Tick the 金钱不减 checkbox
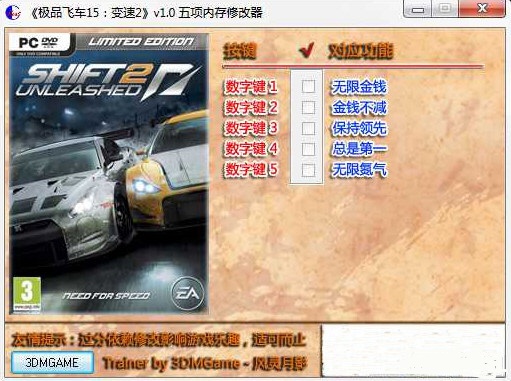511x381 pixels. pyautogui.click(x=308, y=107)
